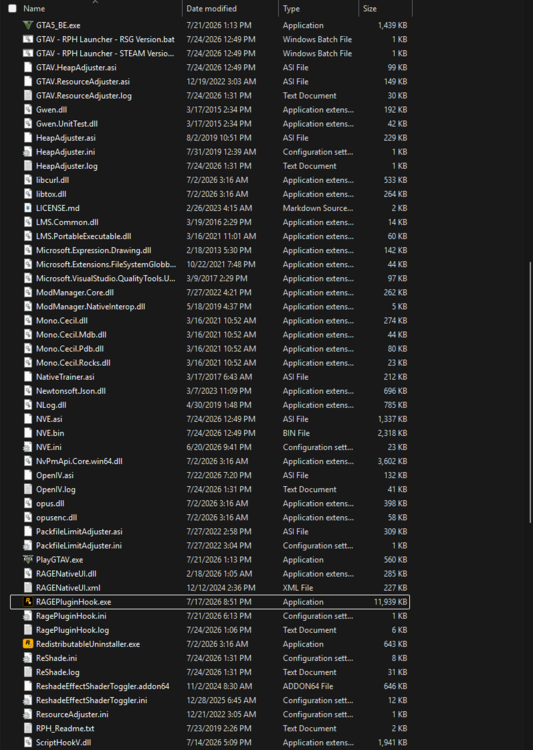
Task: Select the RagePluginHook.log file name
Action: click(x=72, y=630)
